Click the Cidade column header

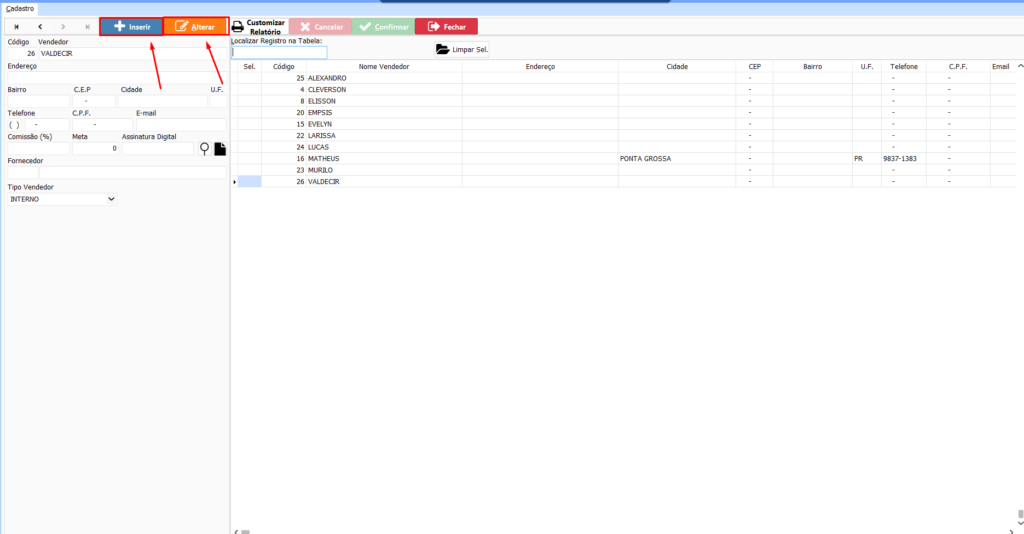677,66
